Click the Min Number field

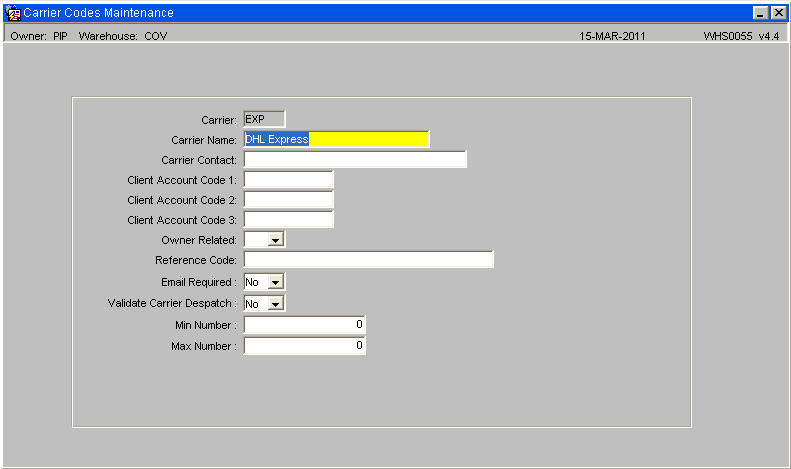click(x=305, y=325)
